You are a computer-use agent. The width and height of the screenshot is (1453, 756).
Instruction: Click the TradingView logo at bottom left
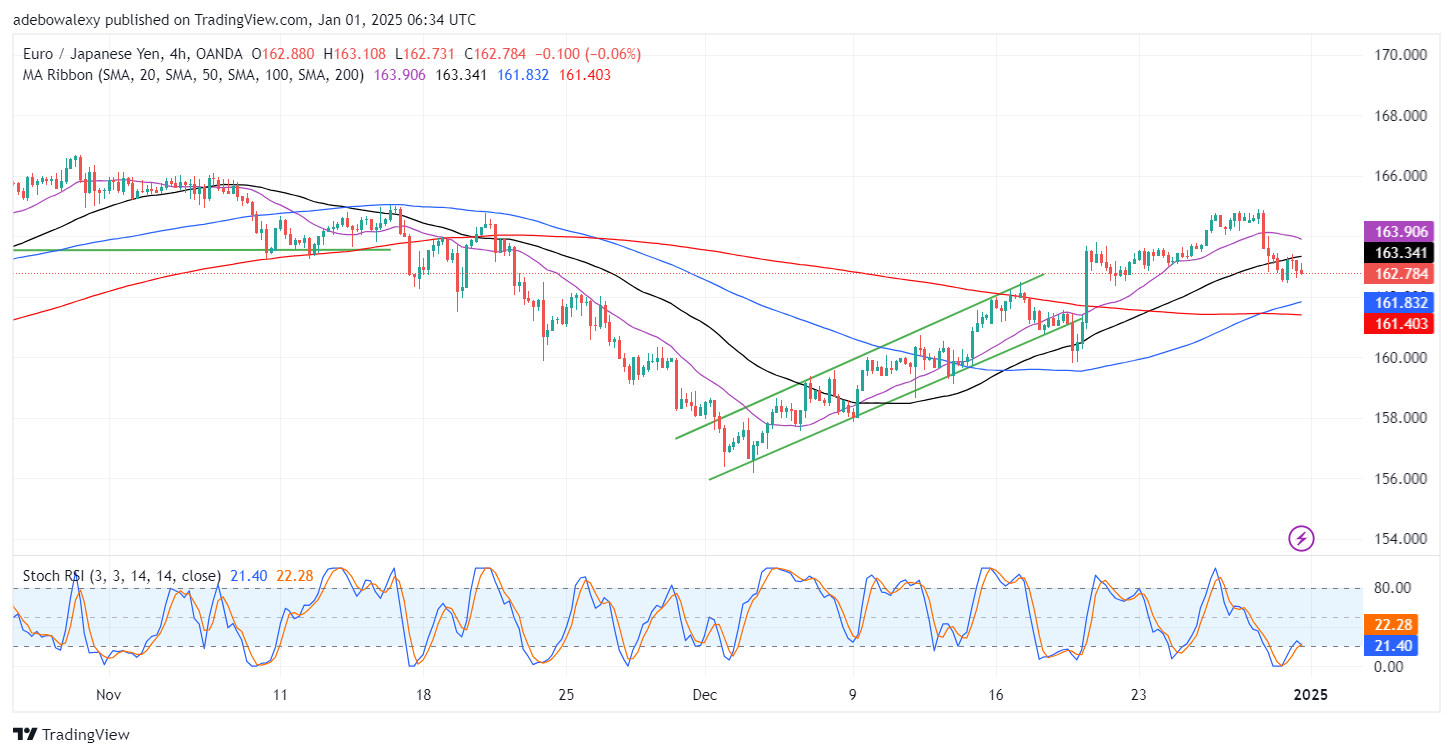[x=72, y=735]
